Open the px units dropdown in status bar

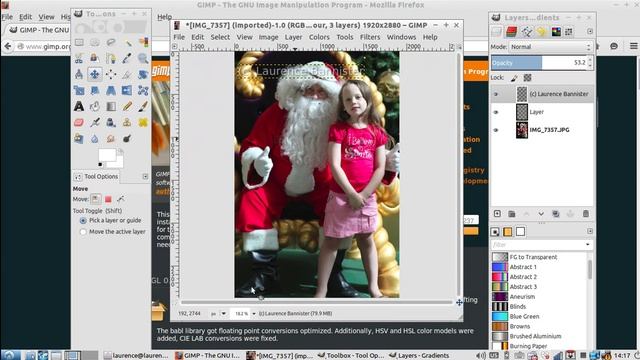point(224,313)
